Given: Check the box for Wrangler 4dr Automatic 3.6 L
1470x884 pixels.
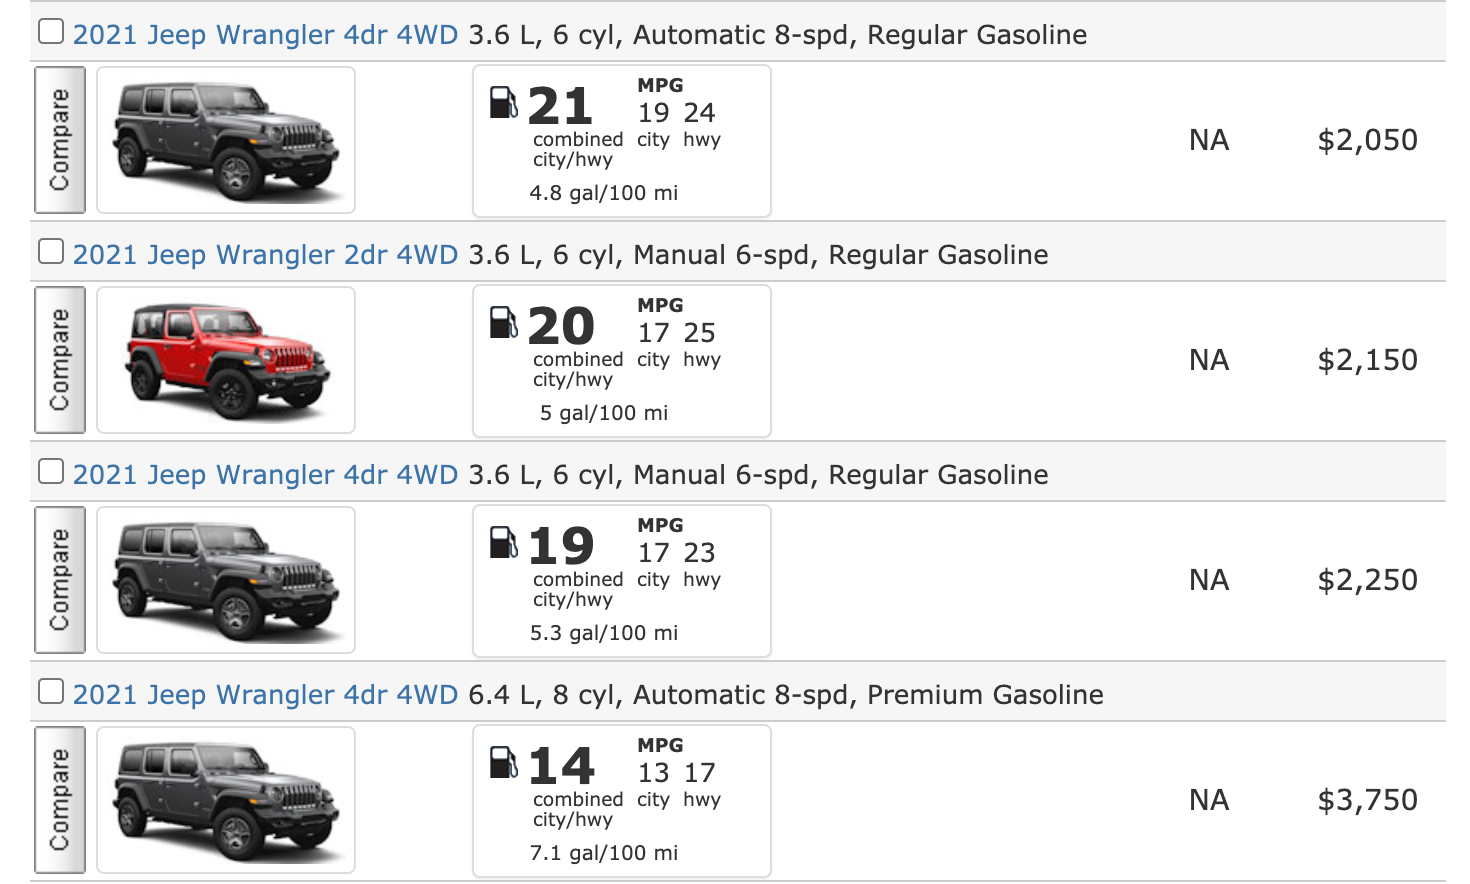Looking at the screenshot, I should pyautogui.click(x=51, y=32).
